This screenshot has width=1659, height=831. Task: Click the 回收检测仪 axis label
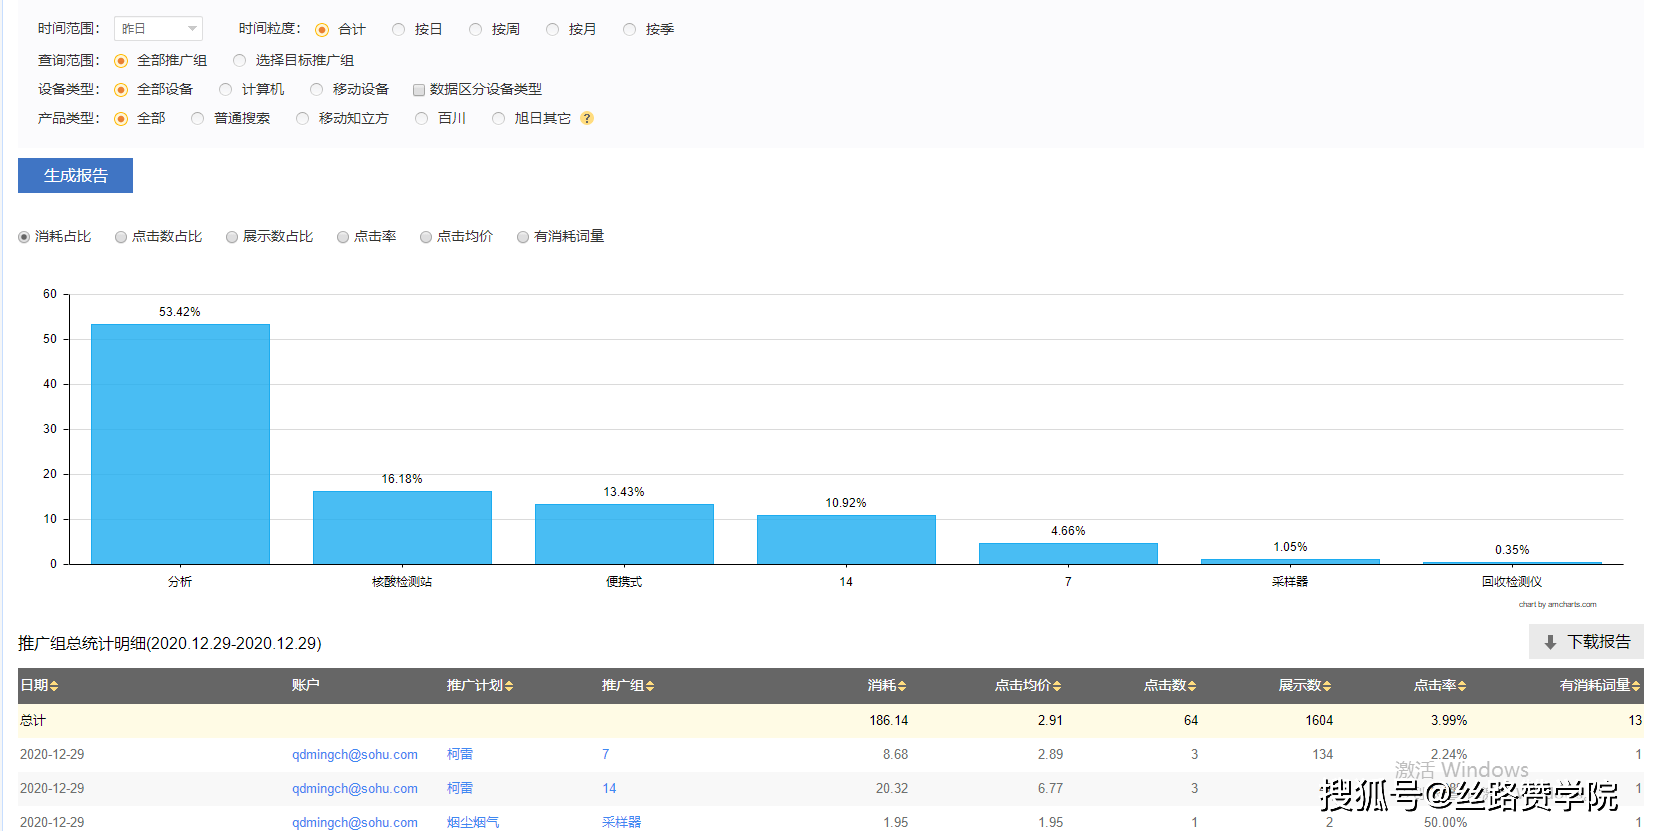tap(1512, 582)
